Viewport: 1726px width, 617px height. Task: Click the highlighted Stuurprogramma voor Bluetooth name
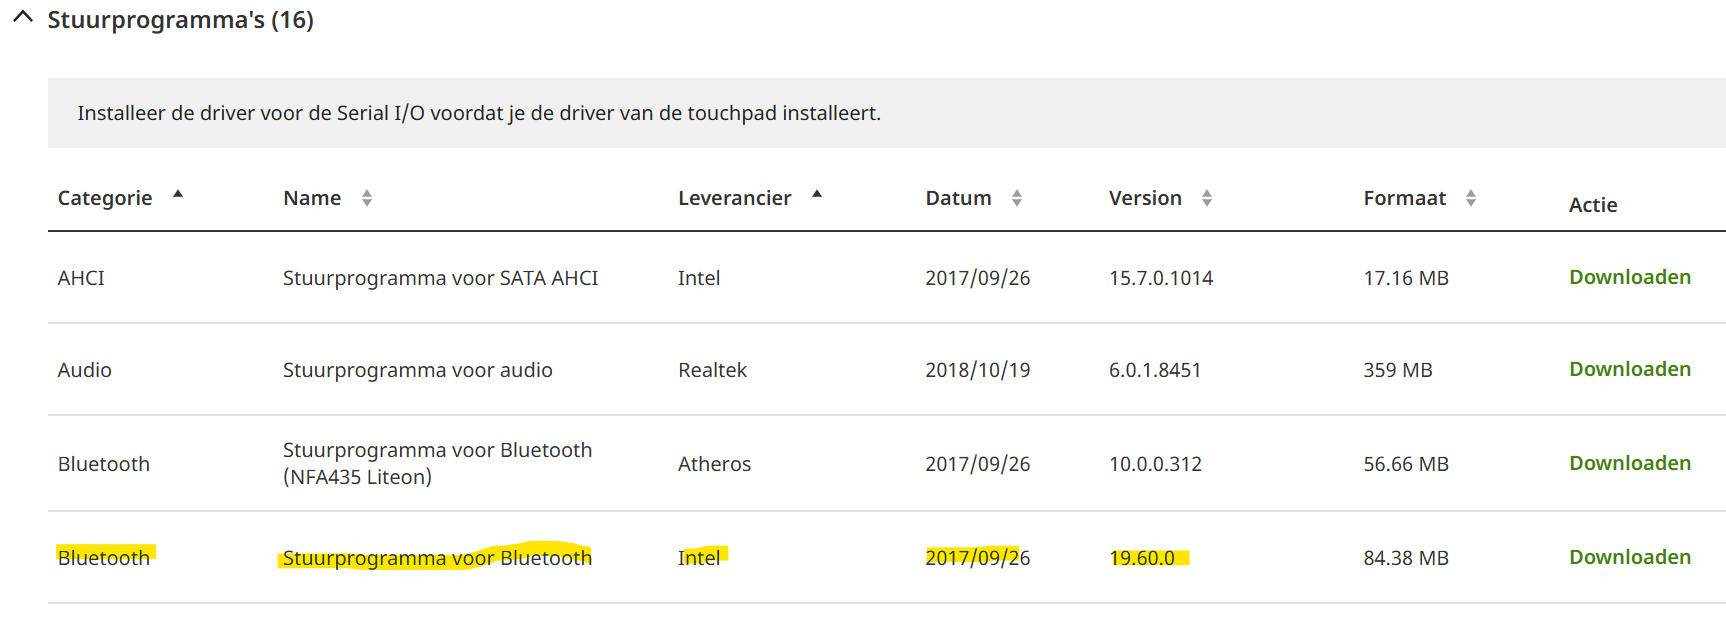(x=437, y=558)
